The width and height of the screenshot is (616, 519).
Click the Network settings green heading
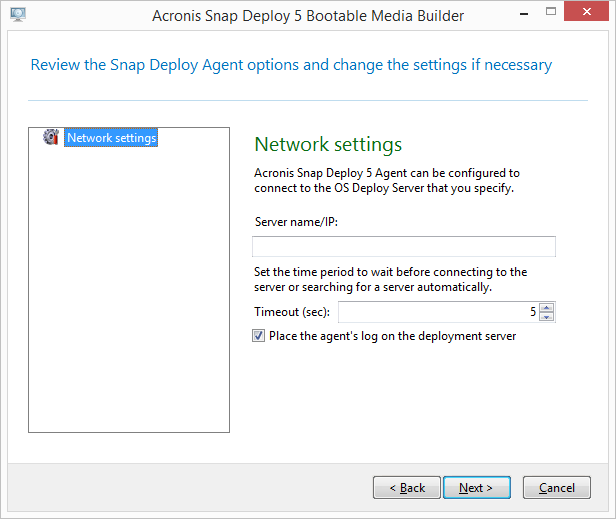click(328, 144)
